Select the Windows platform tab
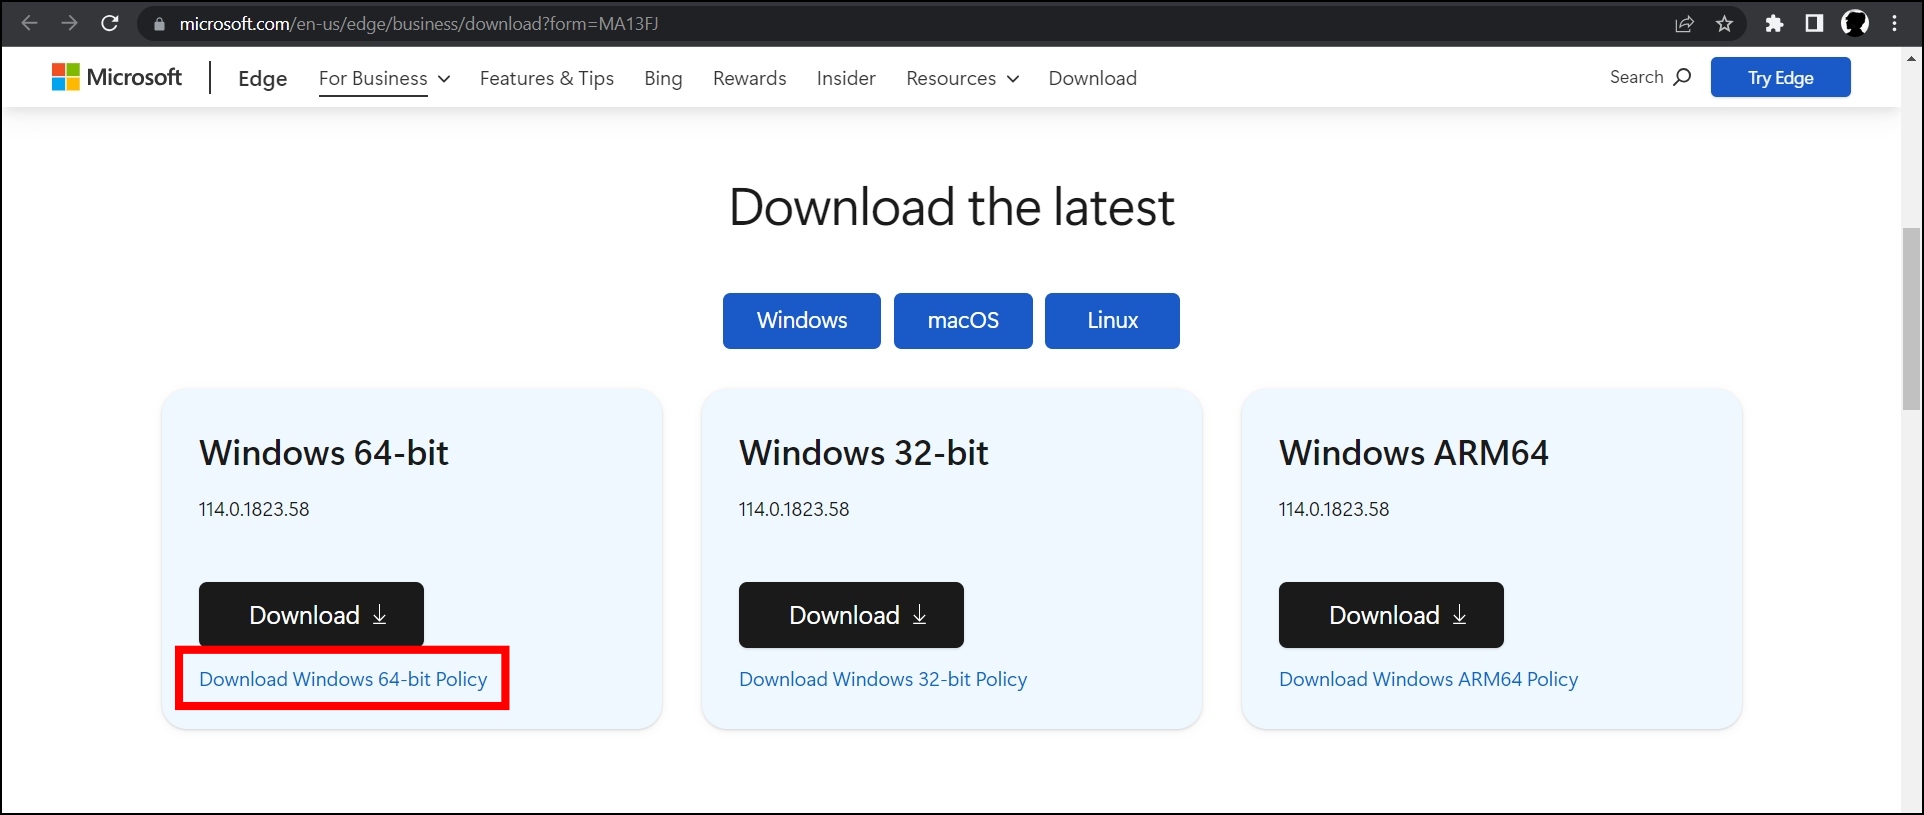Viewport: 1924px width, 815px height. coord(802,321)
